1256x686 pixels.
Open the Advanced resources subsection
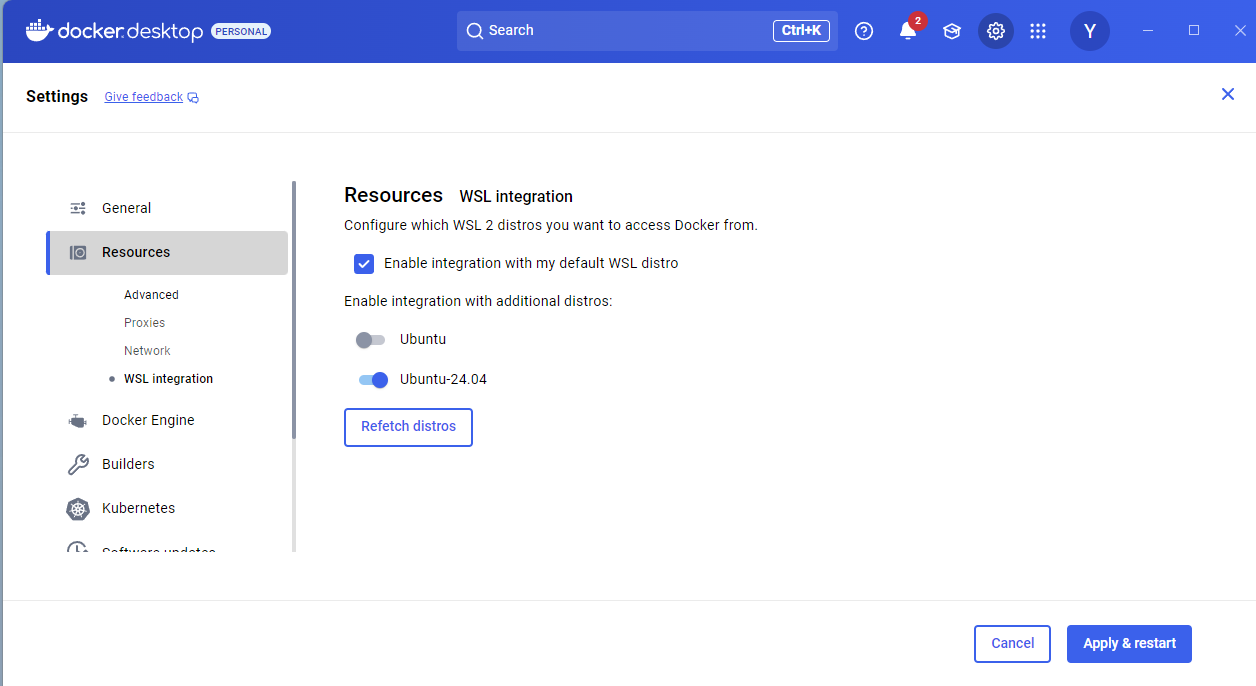151,295
